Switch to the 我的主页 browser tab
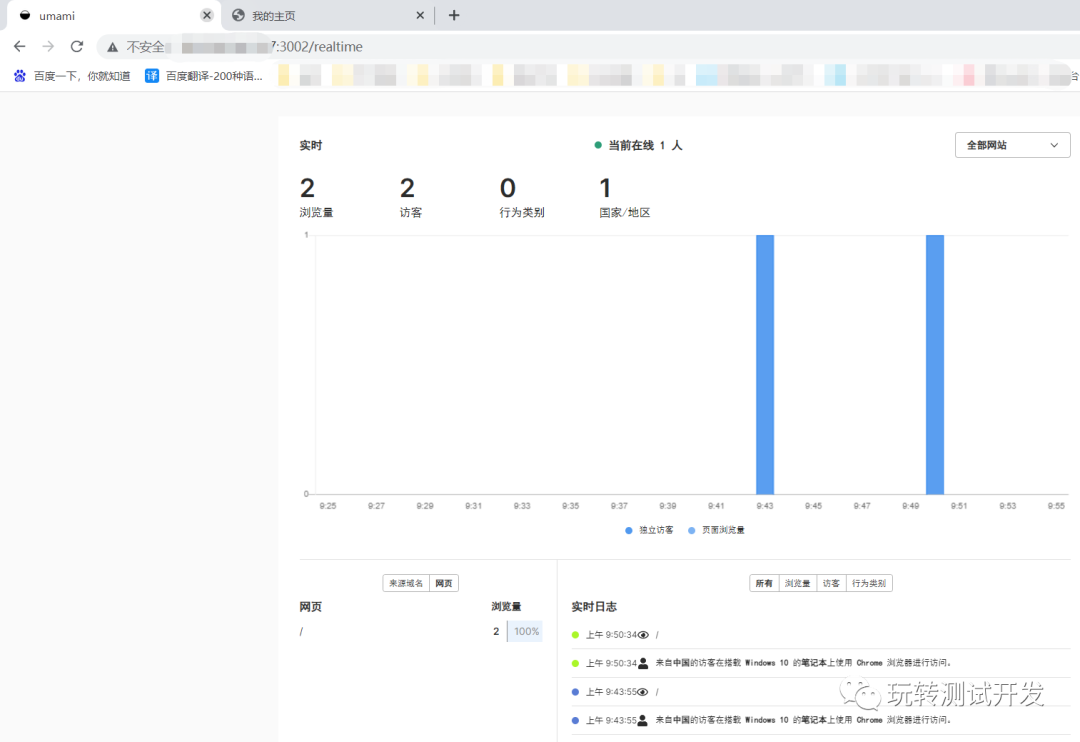 coord(320,16)
